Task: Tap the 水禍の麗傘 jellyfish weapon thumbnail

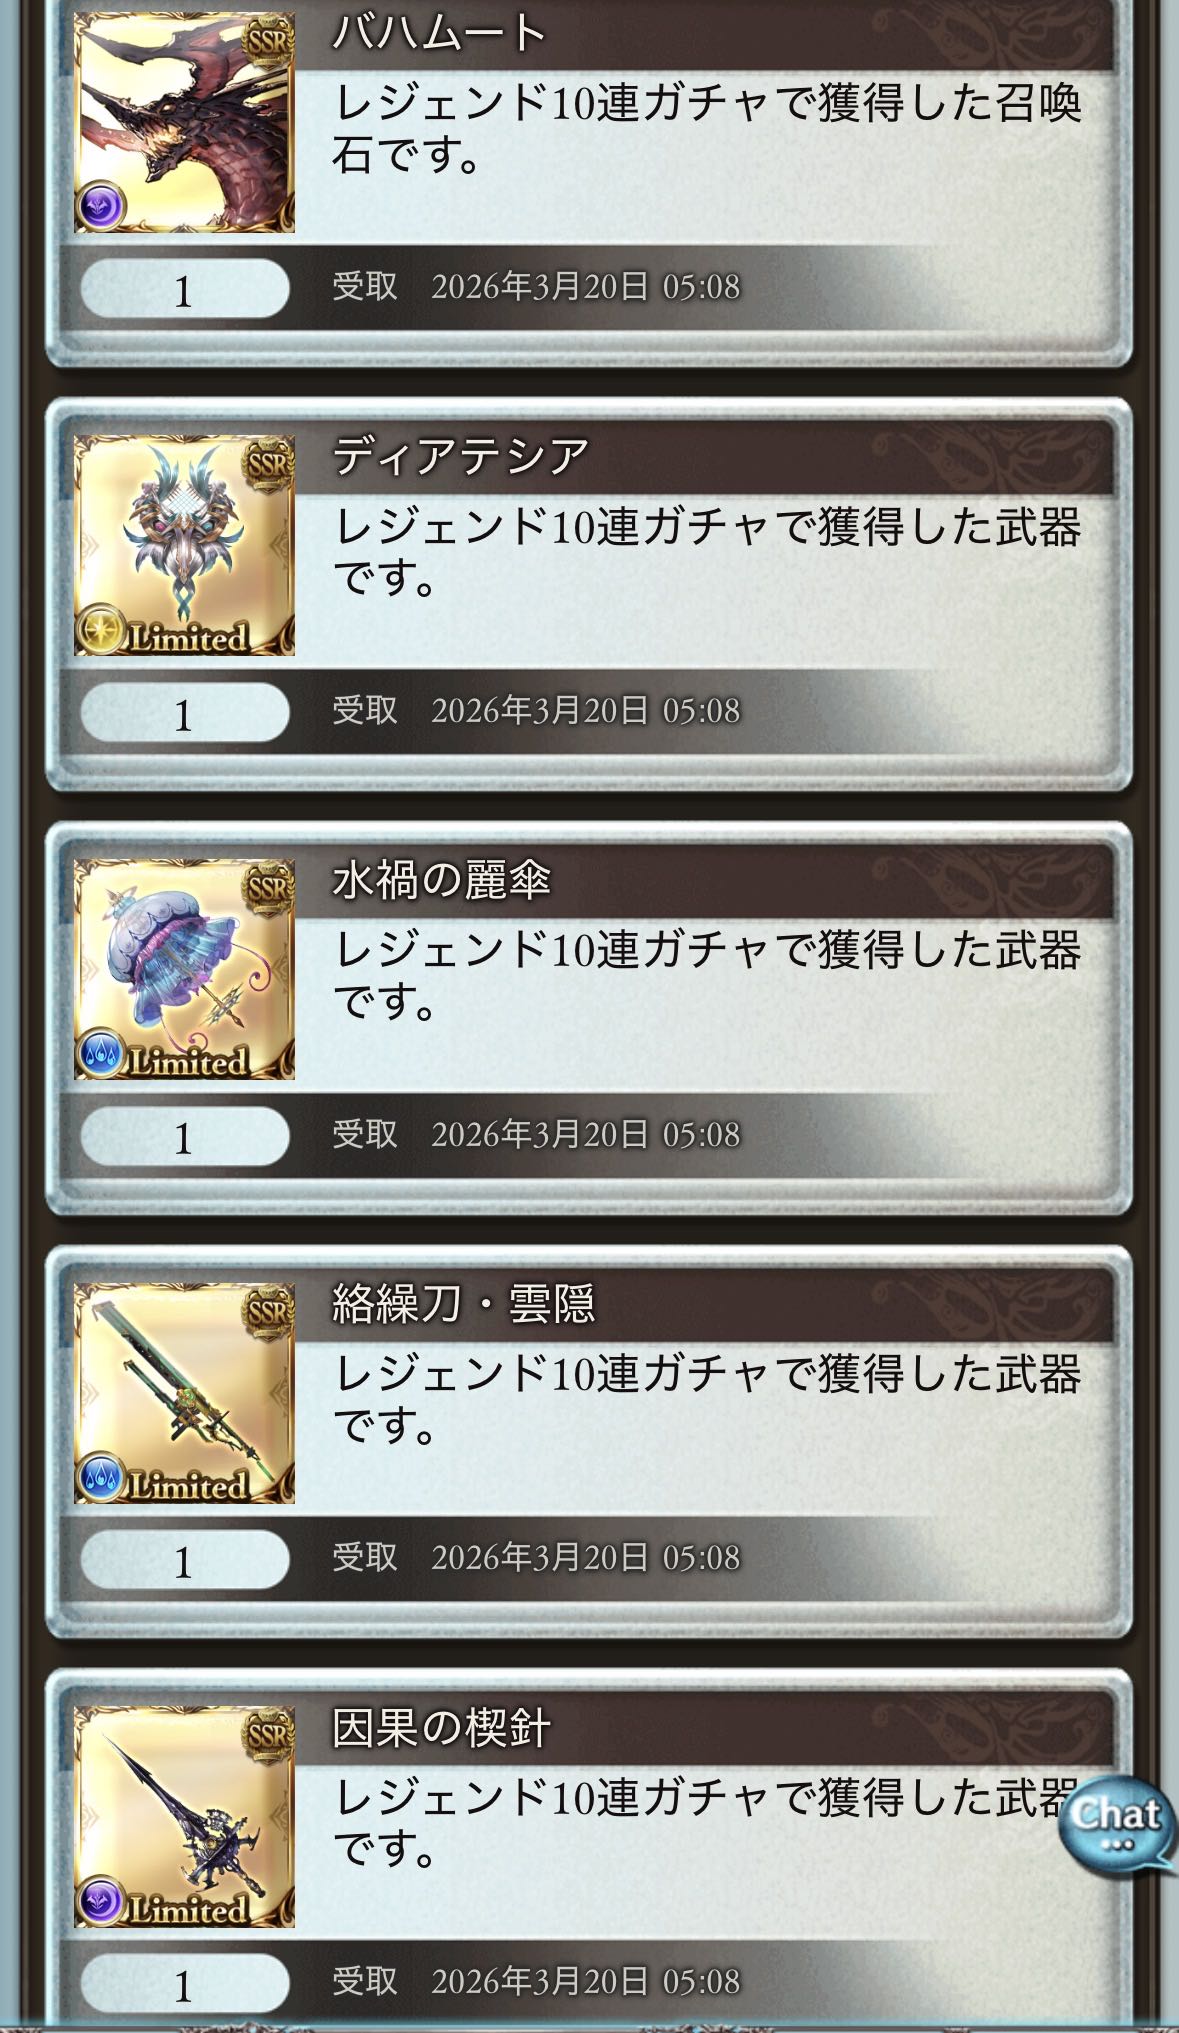Action: click(184, 969)
